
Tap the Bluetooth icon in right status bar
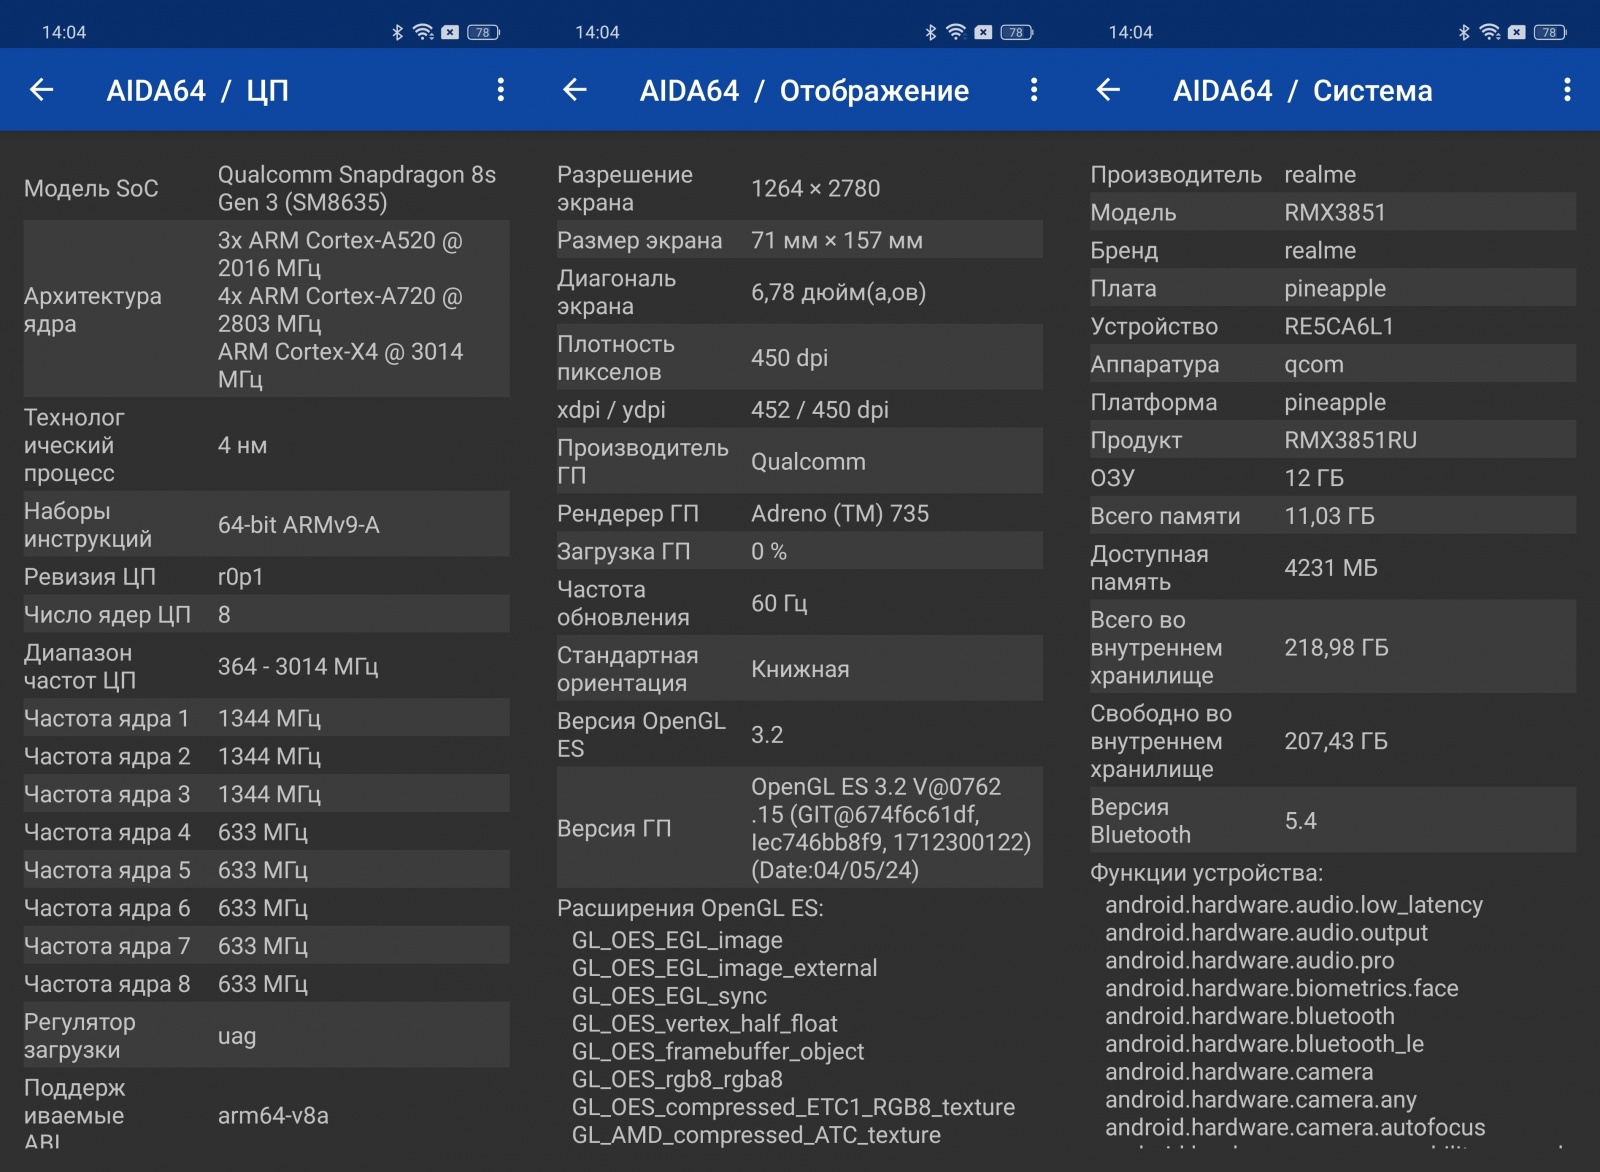coord(1464,32)
